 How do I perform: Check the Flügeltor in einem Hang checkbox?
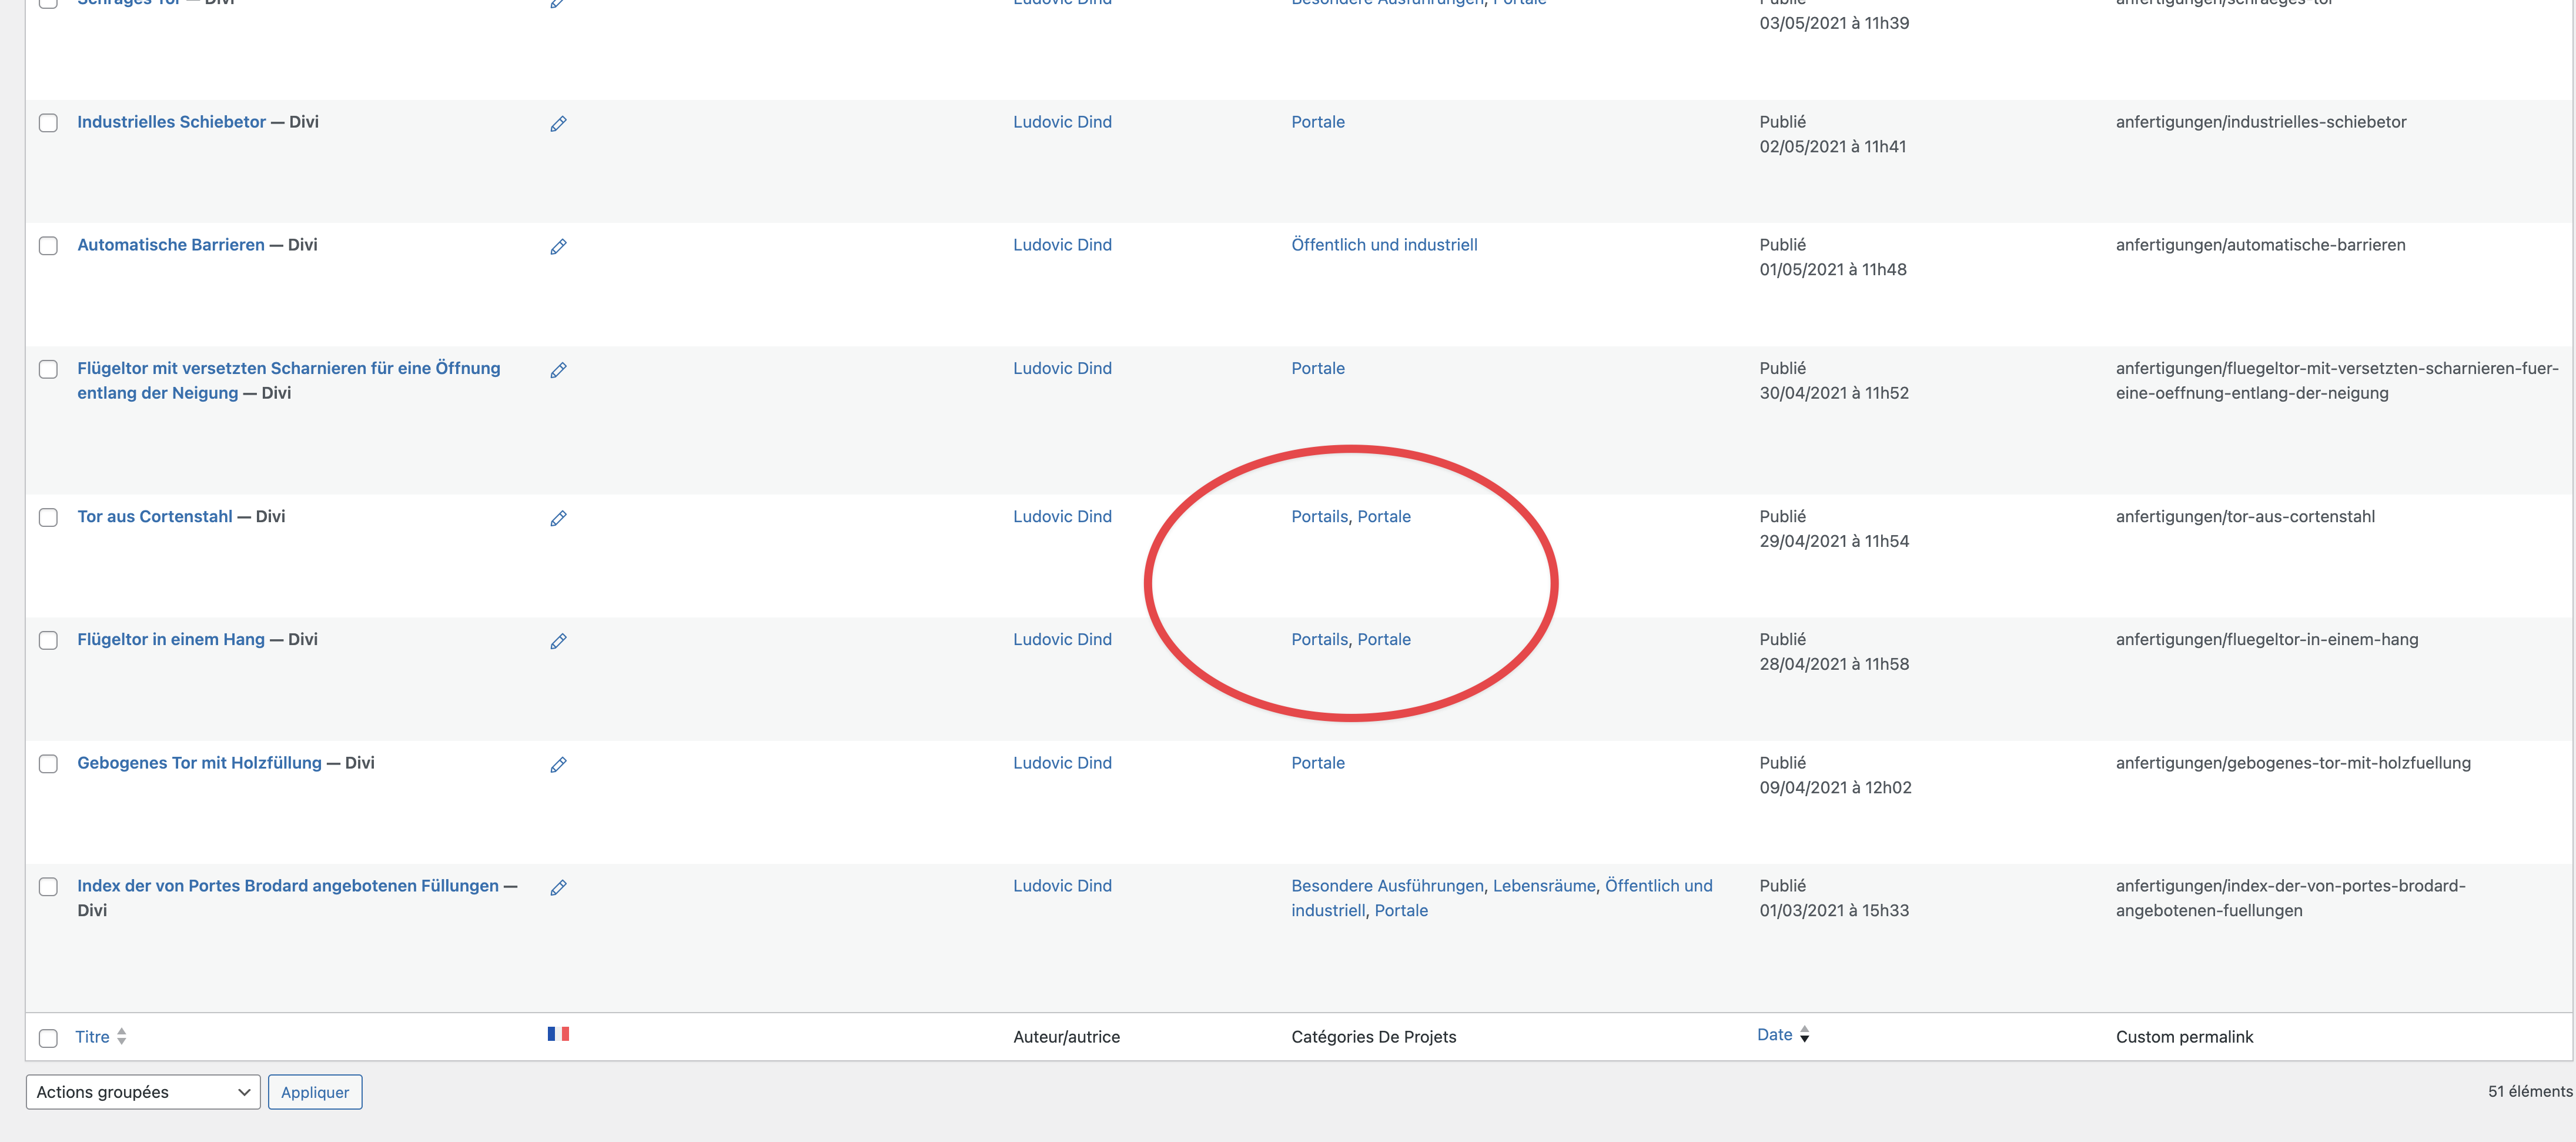pos(48,641)
